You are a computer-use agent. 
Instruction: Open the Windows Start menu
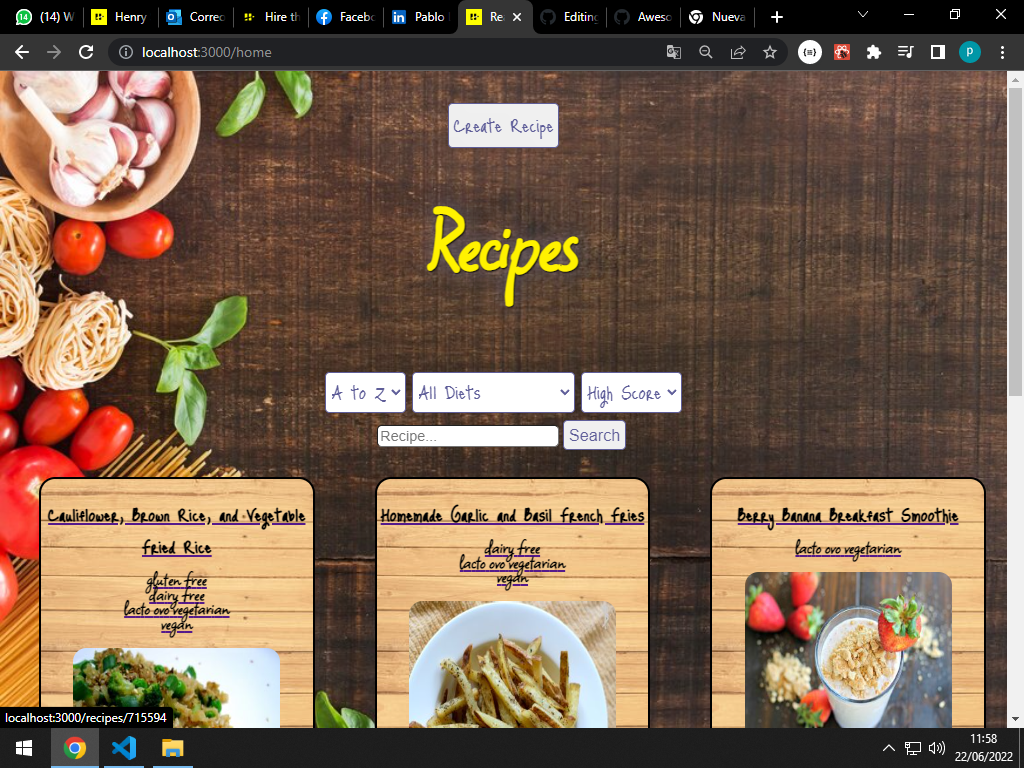[x=24, y=748]
